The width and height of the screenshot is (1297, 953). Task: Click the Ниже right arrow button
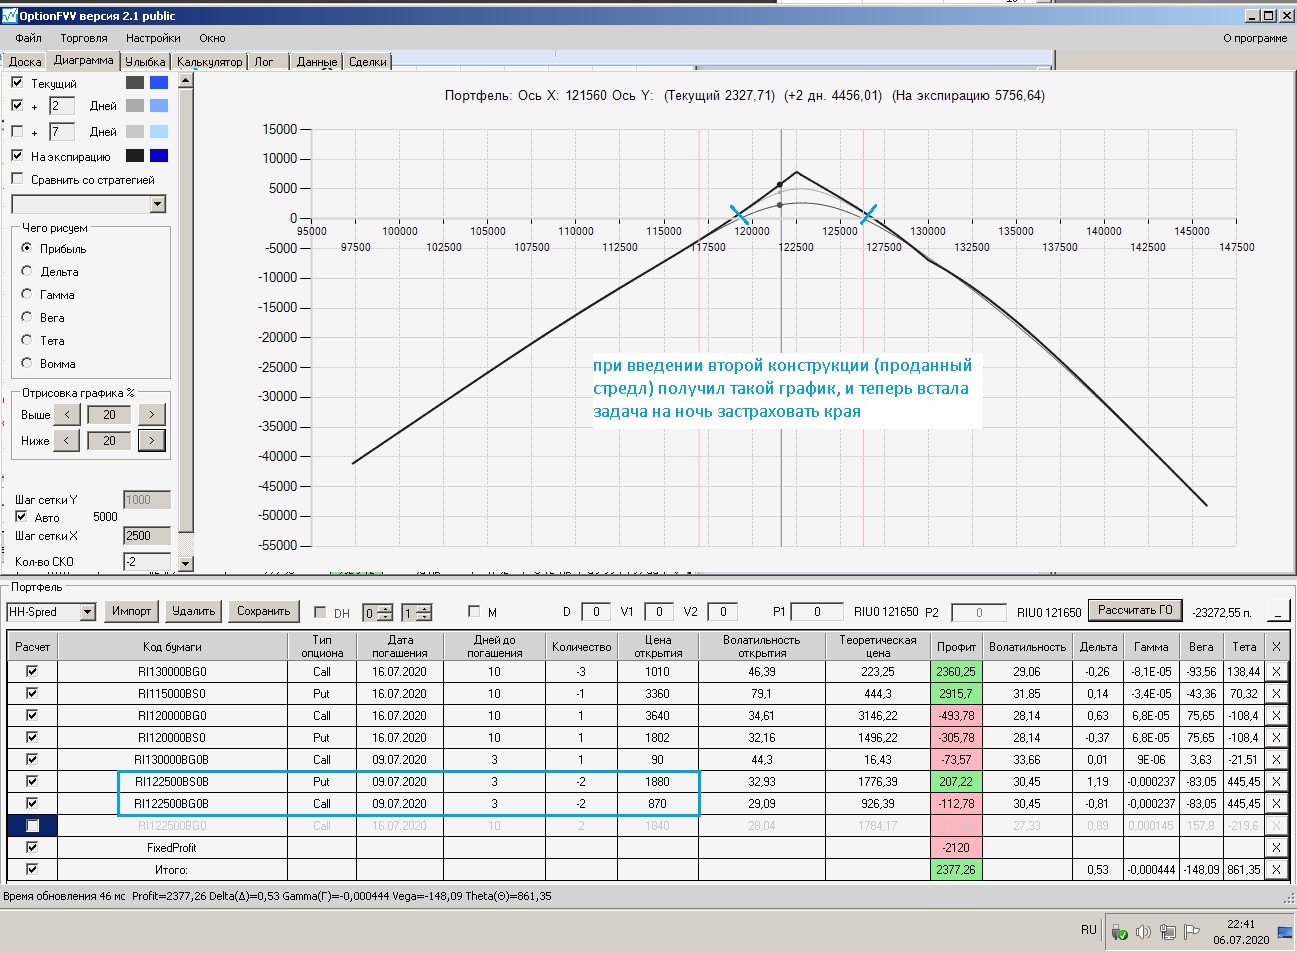click(151, 440)
